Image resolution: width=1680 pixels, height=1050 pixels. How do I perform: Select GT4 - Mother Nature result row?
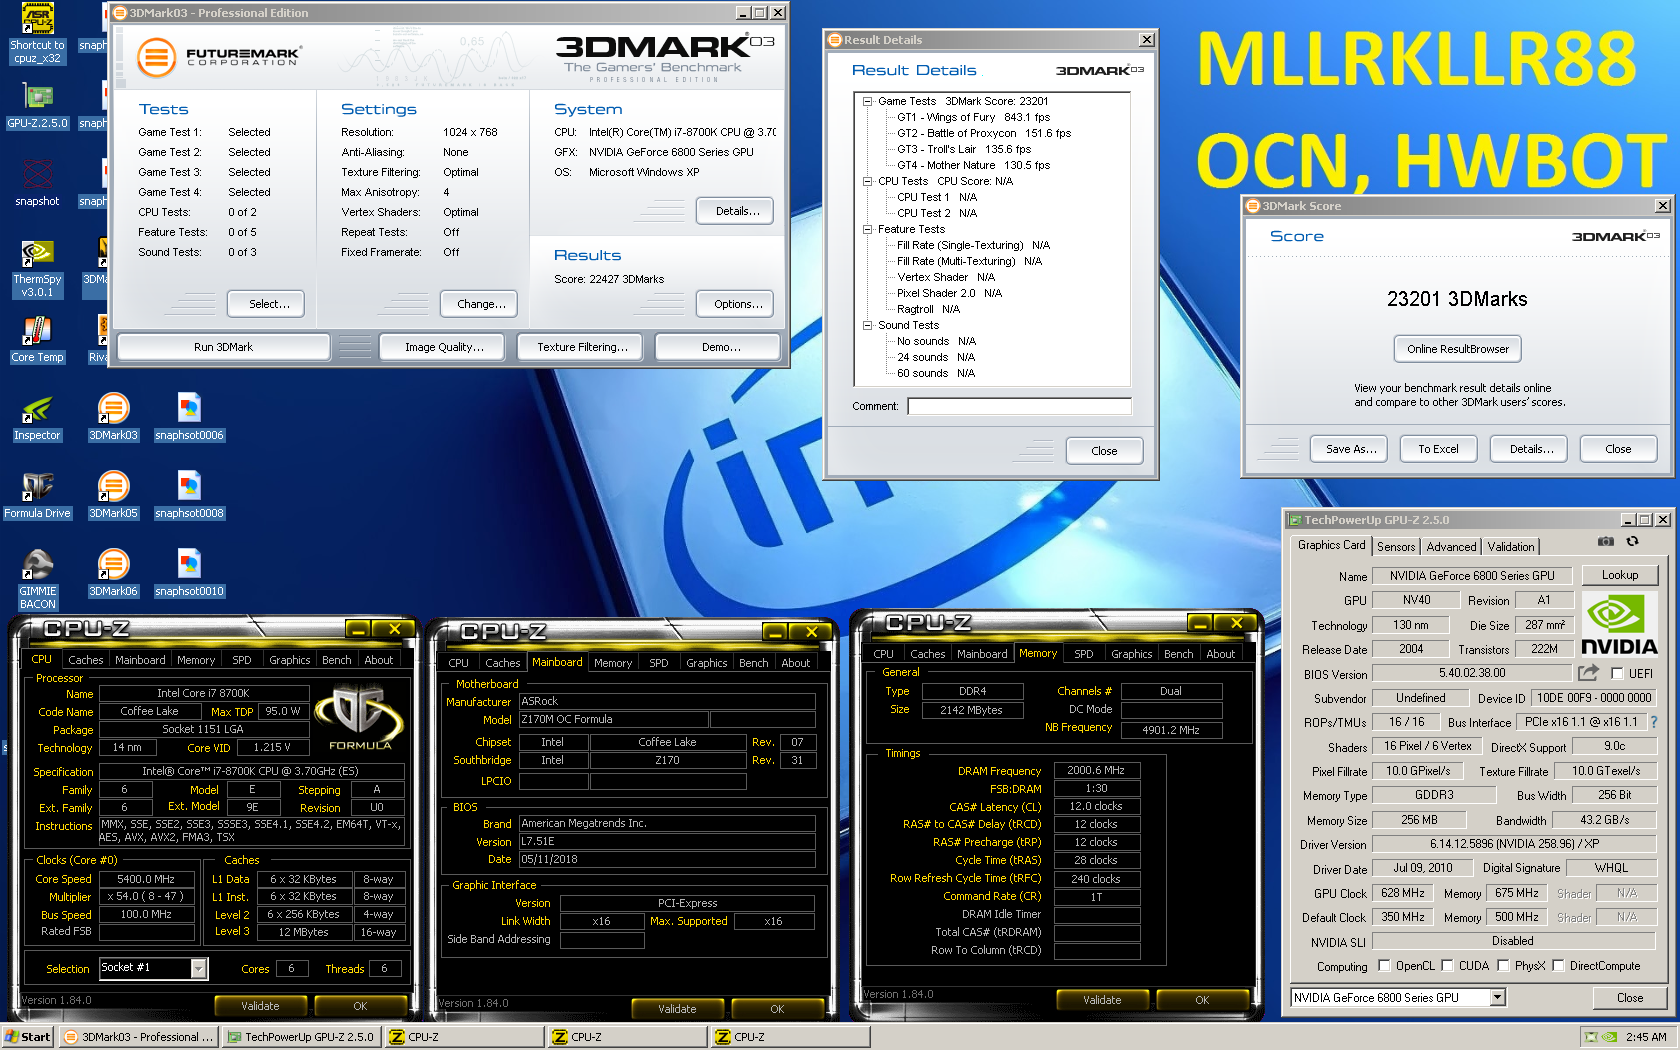click(x=973, y=165)
